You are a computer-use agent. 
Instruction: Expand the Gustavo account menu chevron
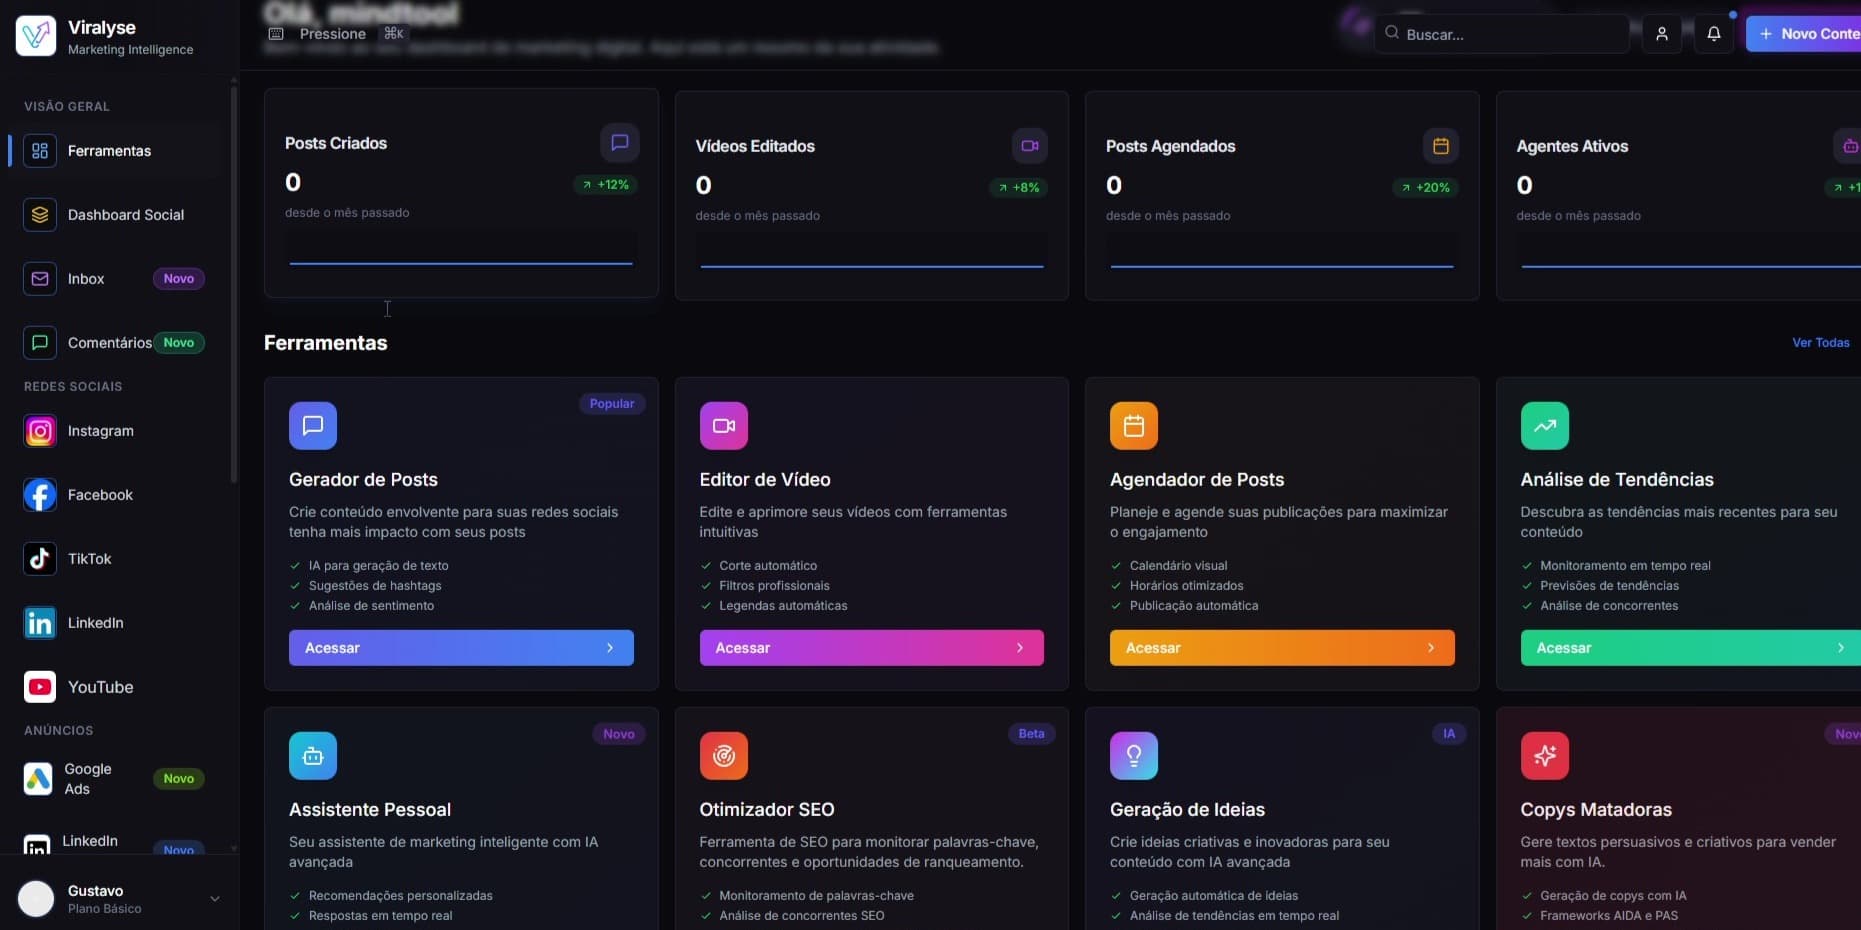[214, 899]
